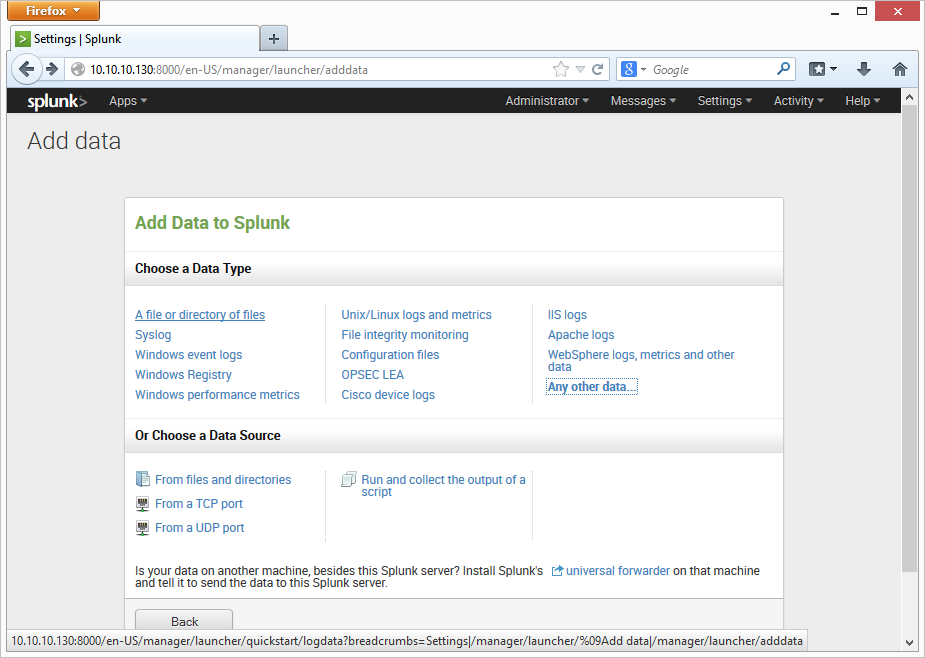
Task: Open the bookmarks menu star icon
Action: [822, 69]
